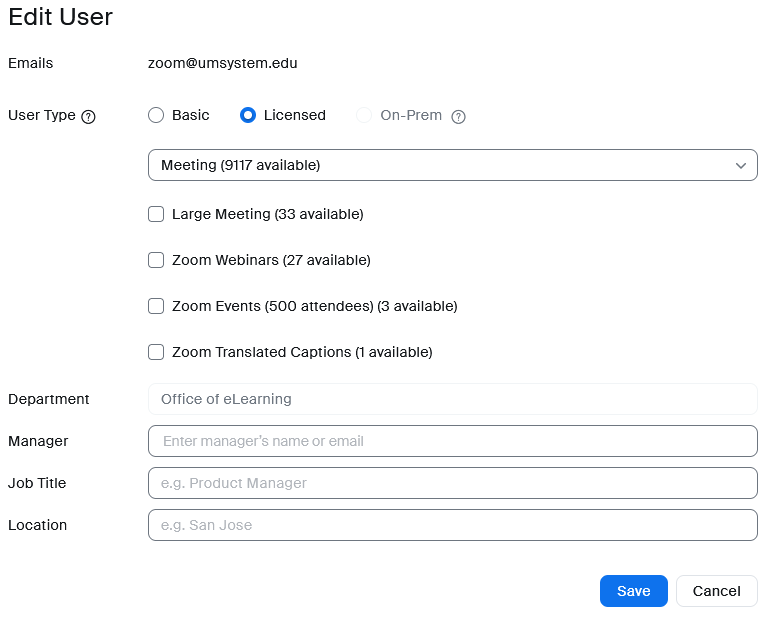Image resolution: width=775 pixels, height=627 pixels.
Task: Select the Basic user type
Action: 156,115
